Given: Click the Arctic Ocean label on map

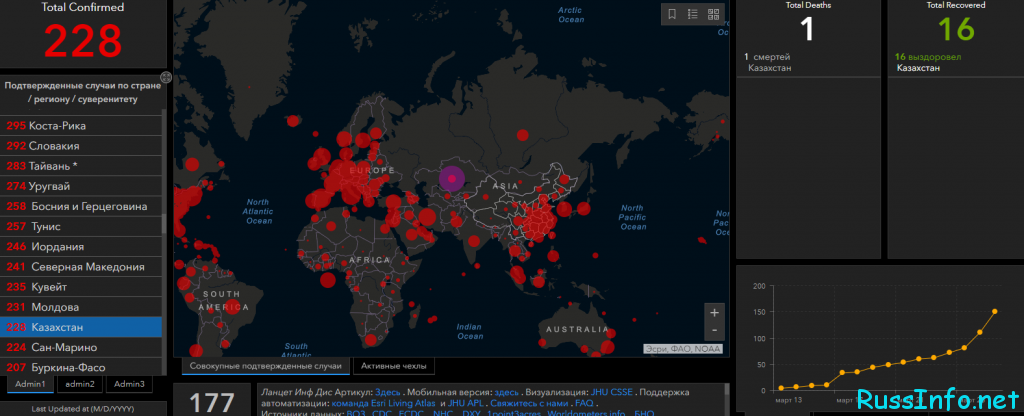Looking at the screenshot, I should point(571,14).
